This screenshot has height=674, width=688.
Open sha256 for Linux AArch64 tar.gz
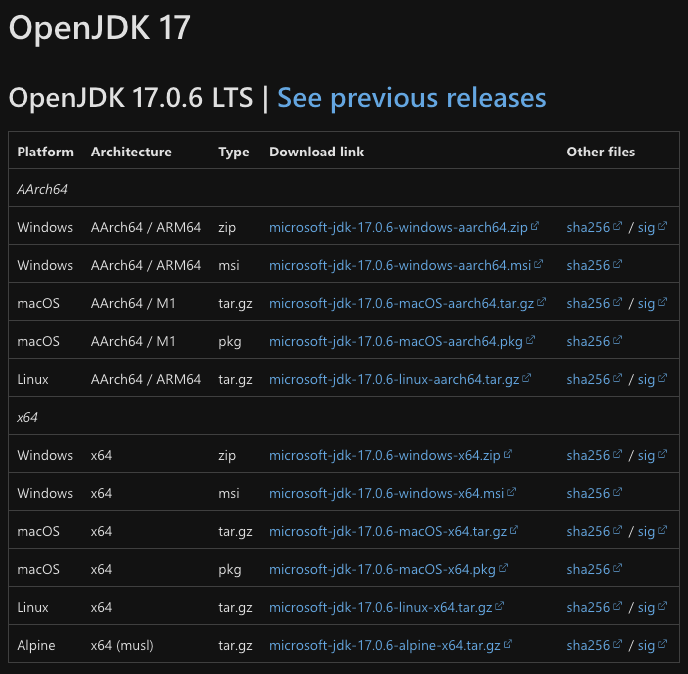pyautogui.click(x=594, y=380)
